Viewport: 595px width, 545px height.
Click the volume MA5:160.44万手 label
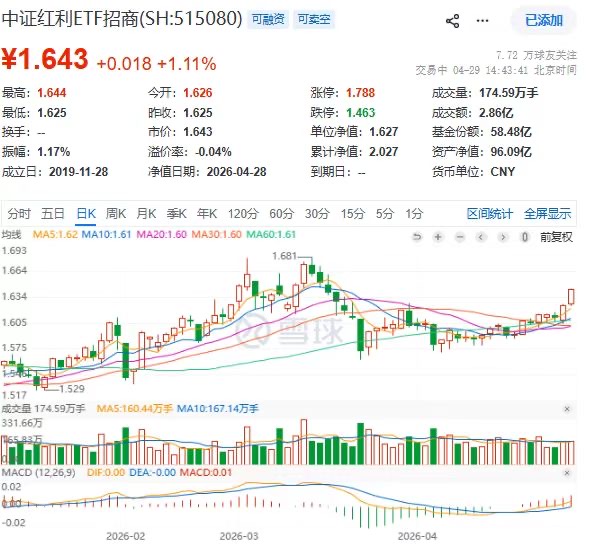[x=135, y=409]
